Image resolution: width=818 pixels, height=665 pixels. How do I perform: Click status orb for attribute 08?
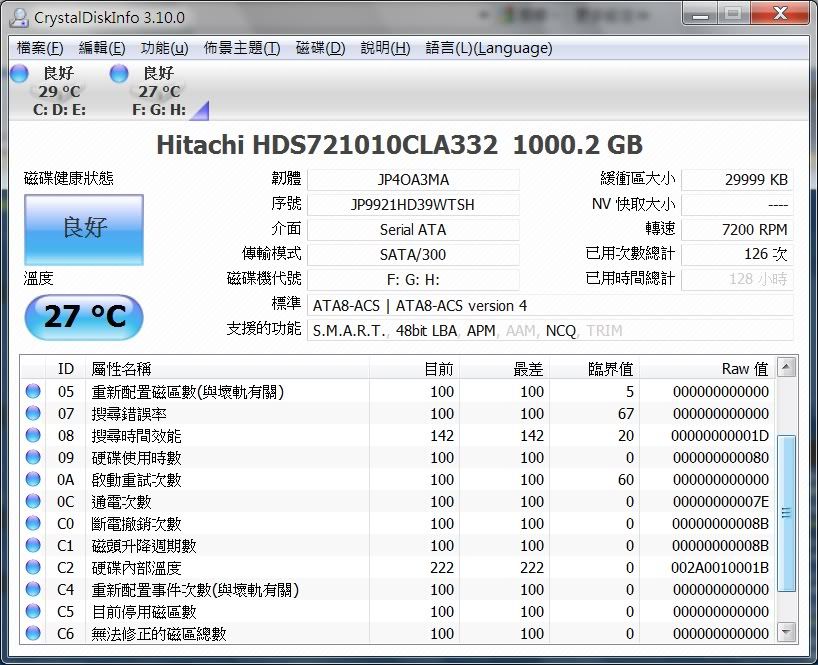pos(33,435)
